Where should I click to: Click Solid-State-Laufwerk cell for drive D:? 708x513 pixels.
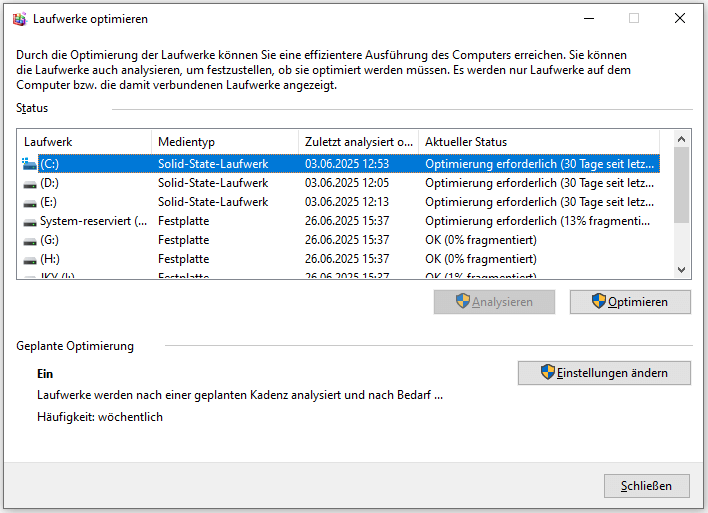pyautogui.click(x=213, y=183)
